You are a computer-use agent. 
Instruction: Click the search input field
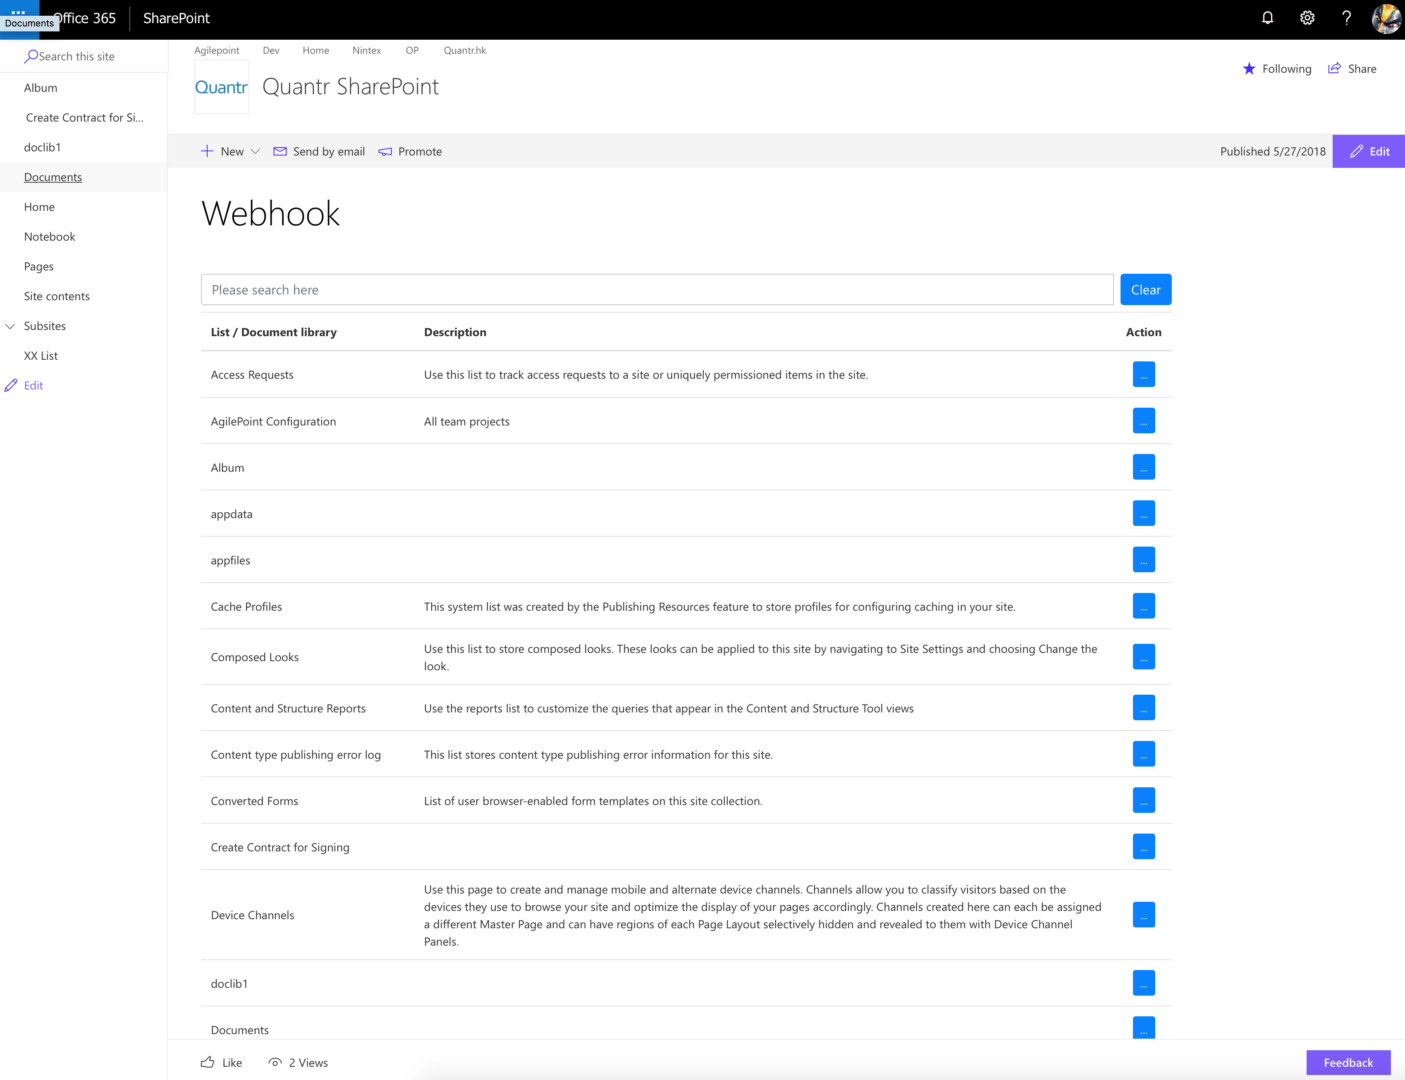(x=657, y=289)
